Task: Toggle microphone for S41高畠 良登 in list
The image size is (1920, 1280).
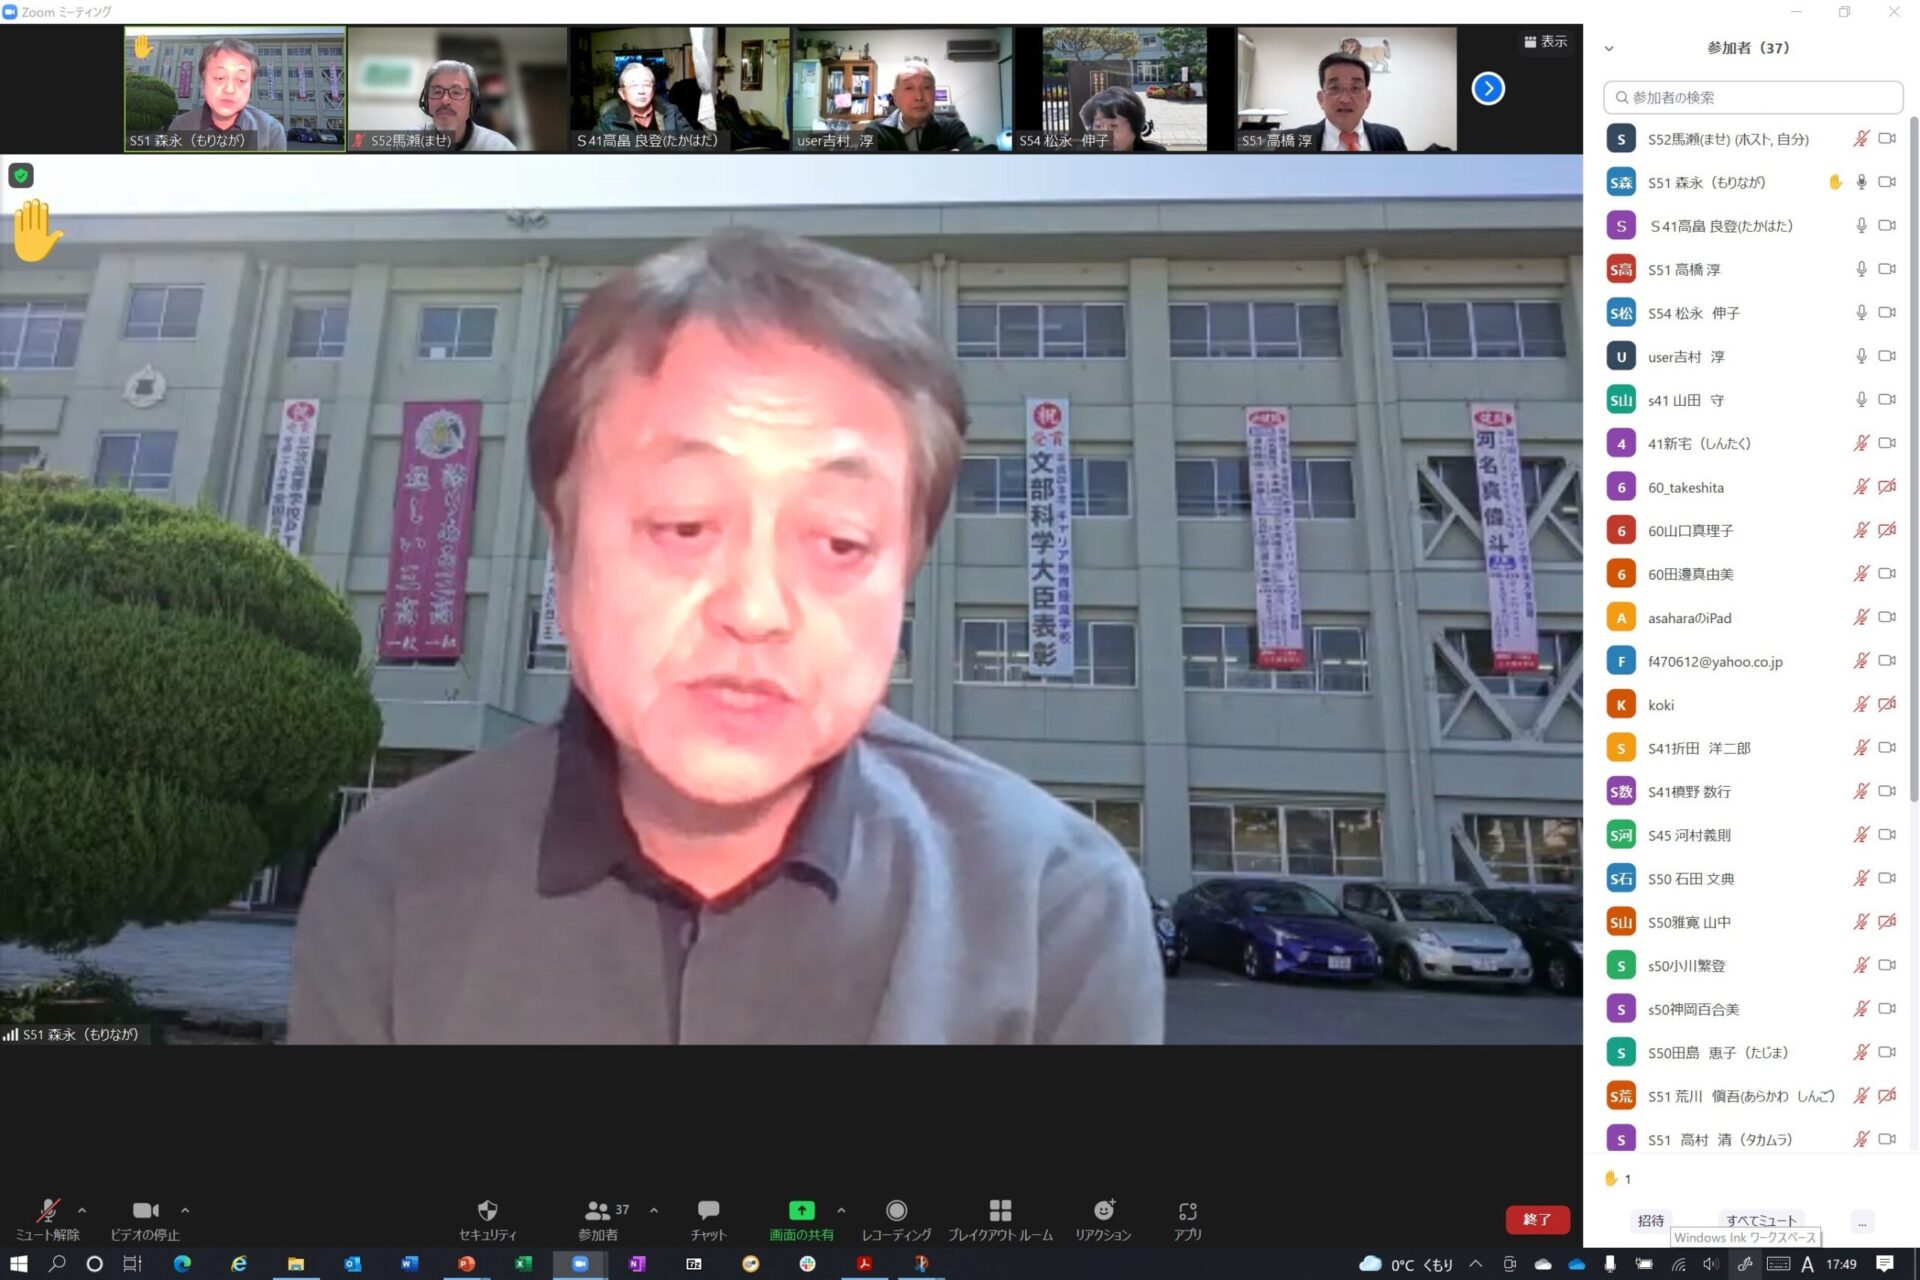Action: [1860, 226]
